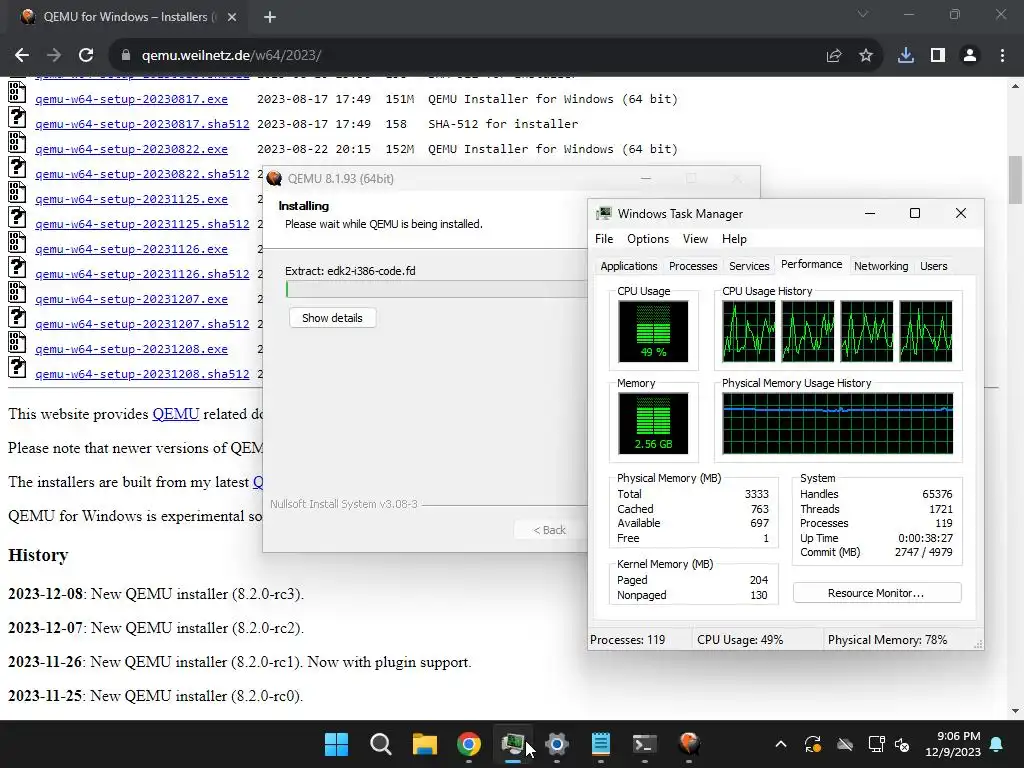Open Notepad icon in taskbar

[x=601, y=744]
